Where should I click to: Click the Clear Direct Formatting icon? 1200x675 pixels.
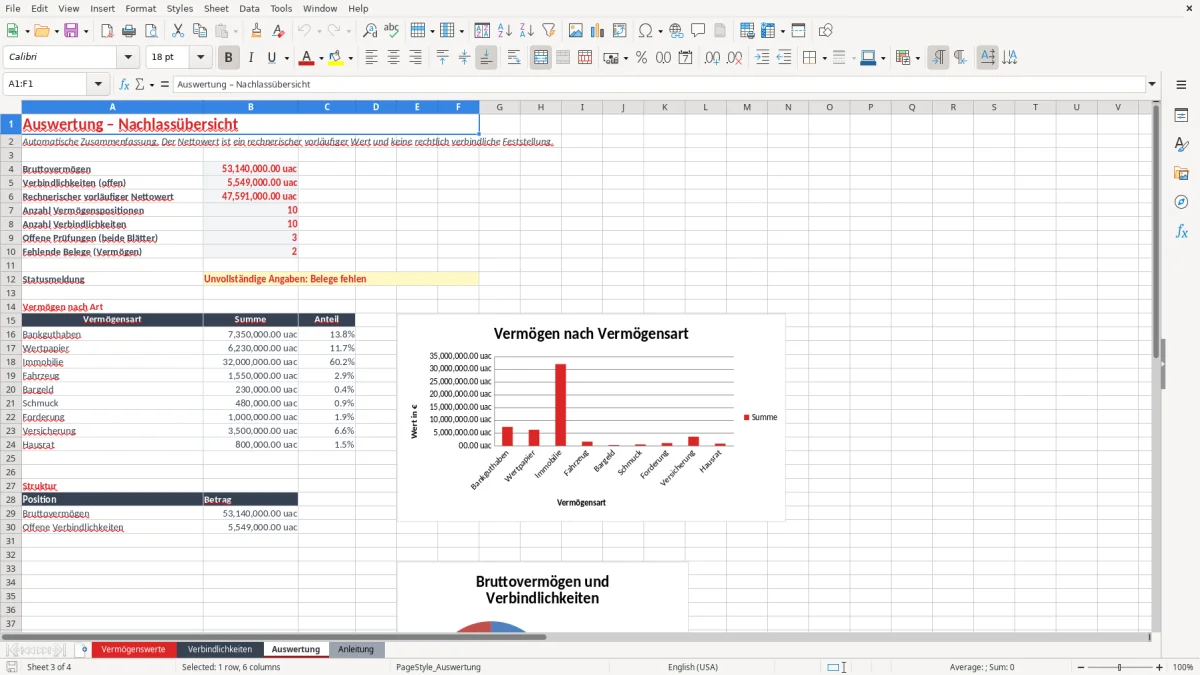pyautogui.click(x=279, y=31)
